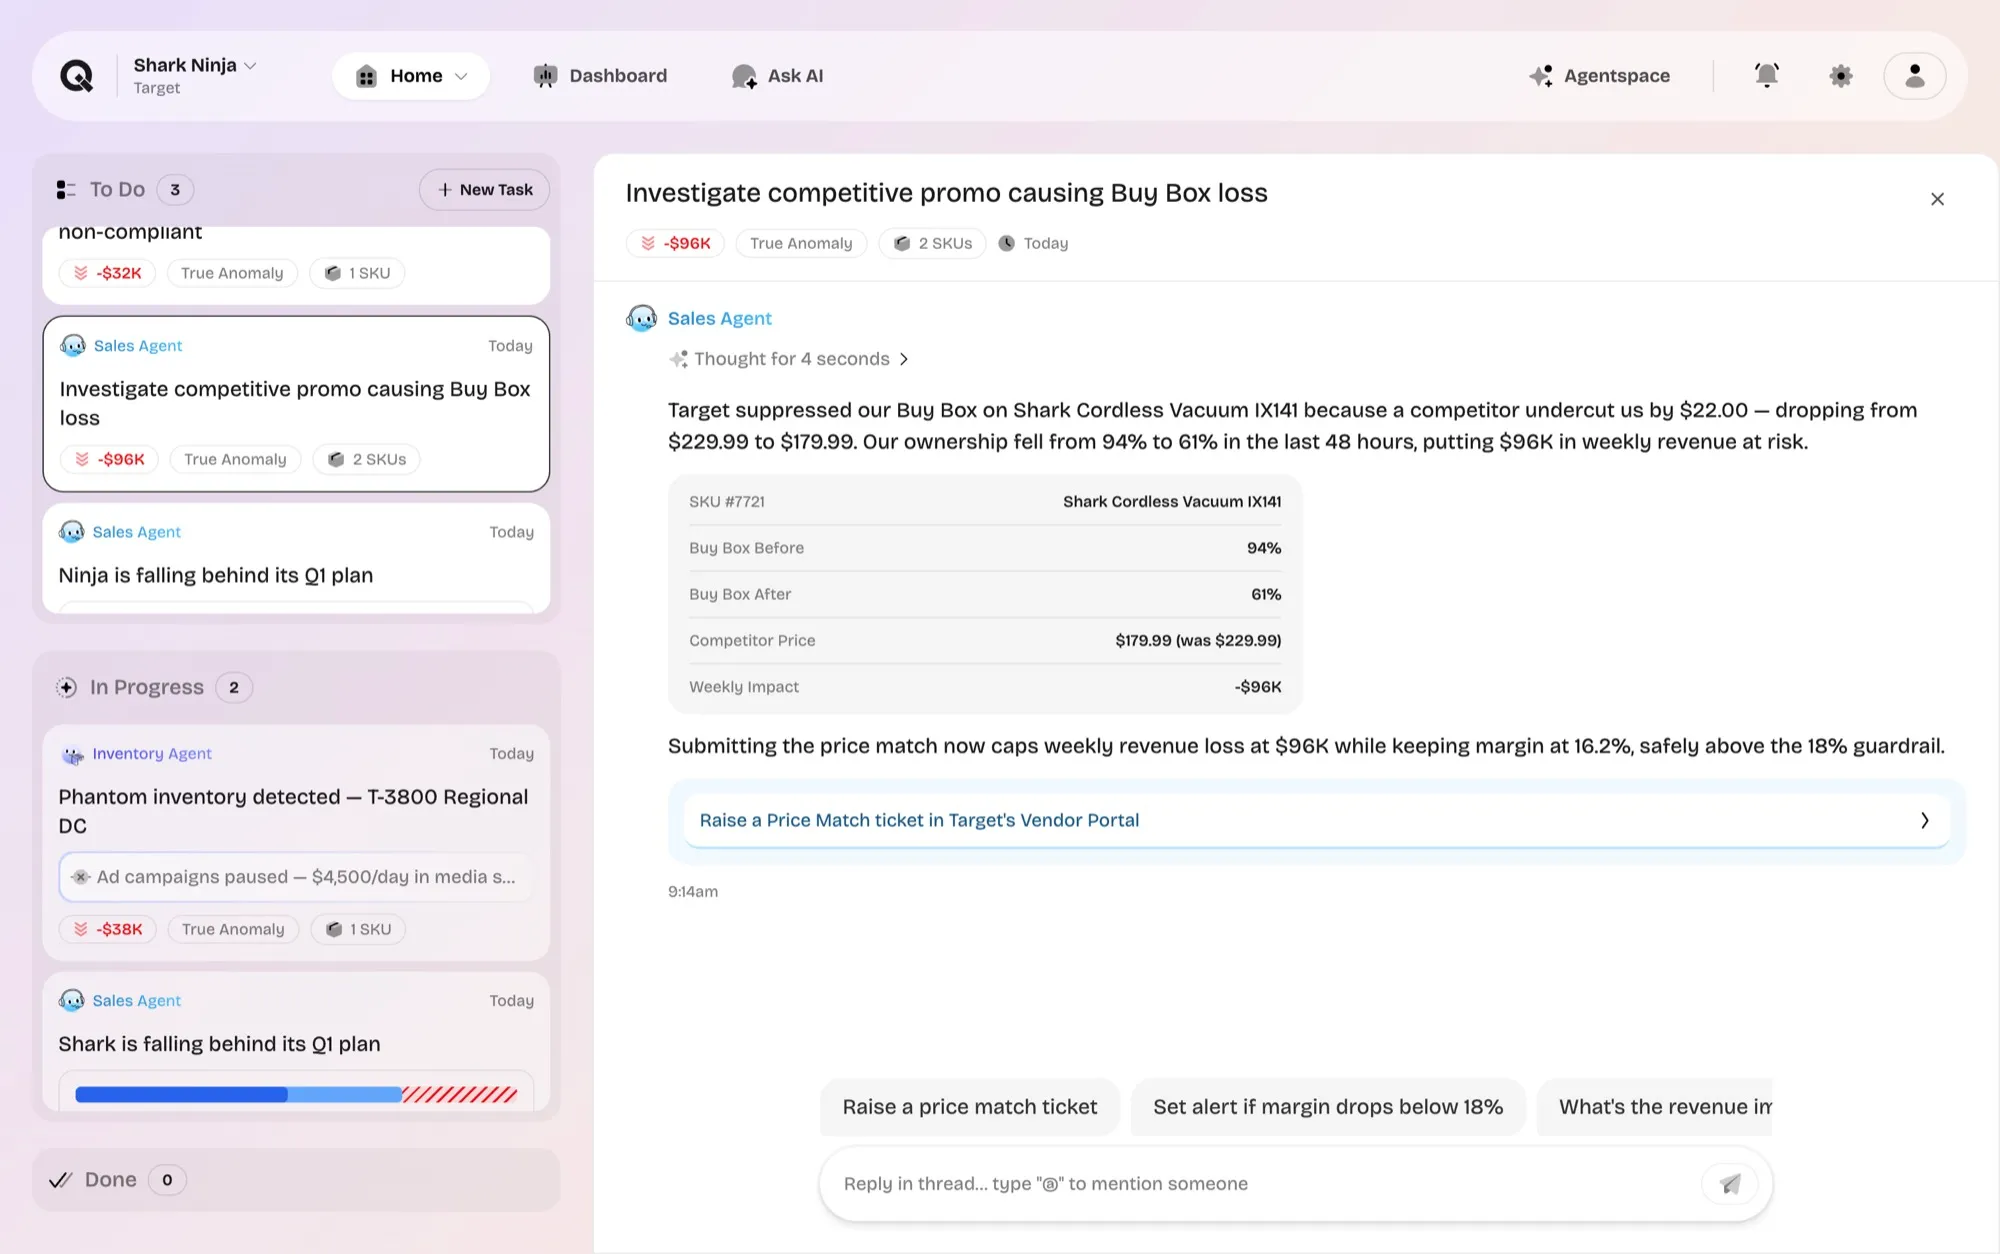Click the 1 SKU tag on non-compliant card
The width and height of the screenshot is (2000, 1254).
click(357, 273)
